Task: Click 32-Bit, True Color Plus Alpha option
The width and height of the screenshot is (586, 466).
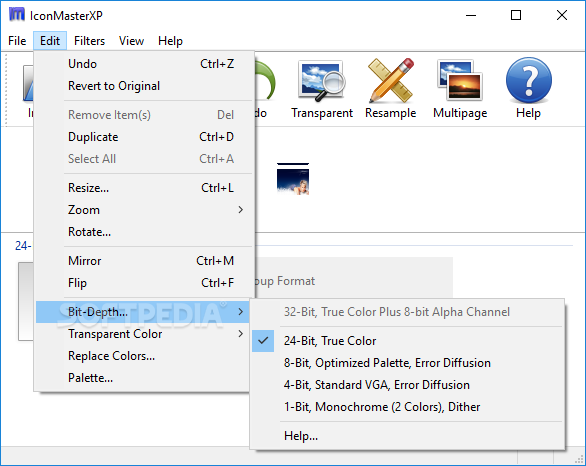Action: (407, 312)
